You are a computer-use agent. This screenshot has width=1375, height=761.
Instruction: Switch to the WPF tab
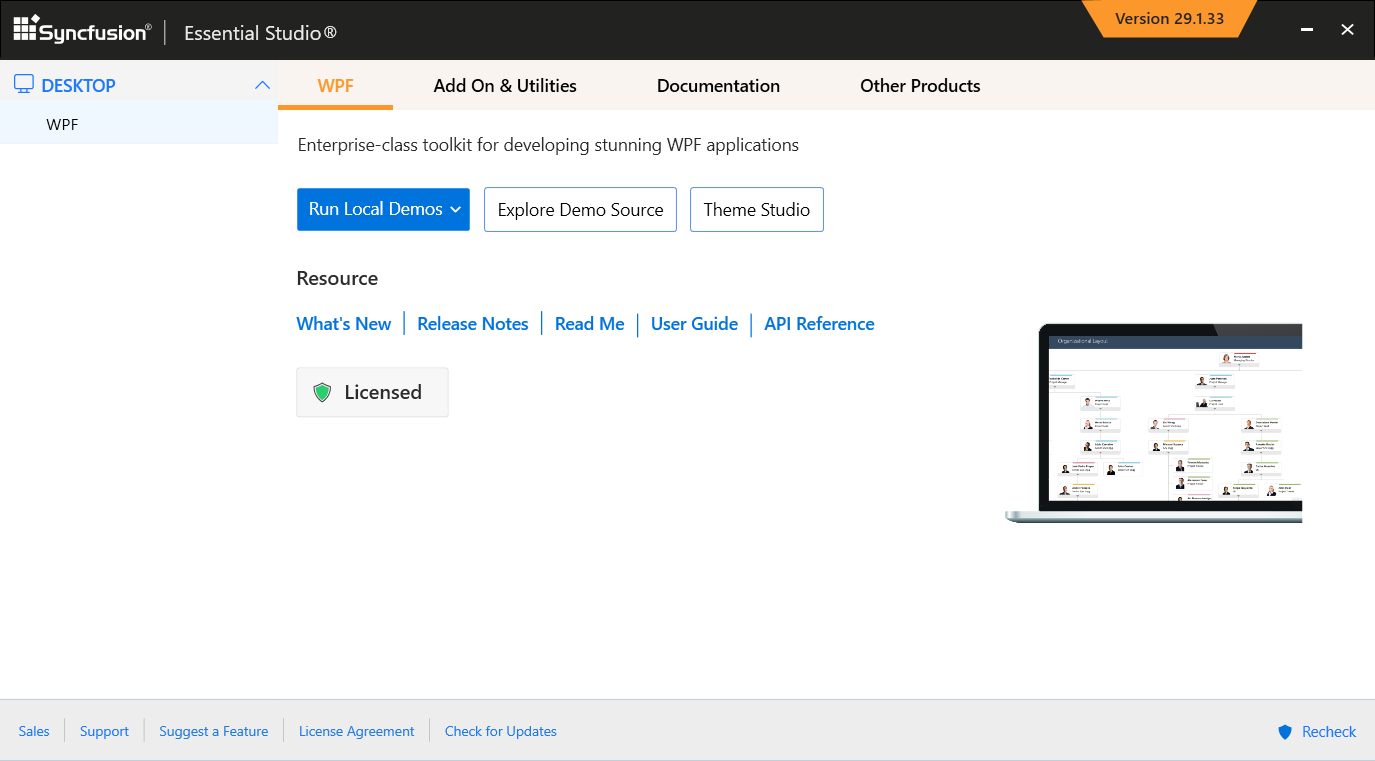pyautogui.click(x=335, y=86)
